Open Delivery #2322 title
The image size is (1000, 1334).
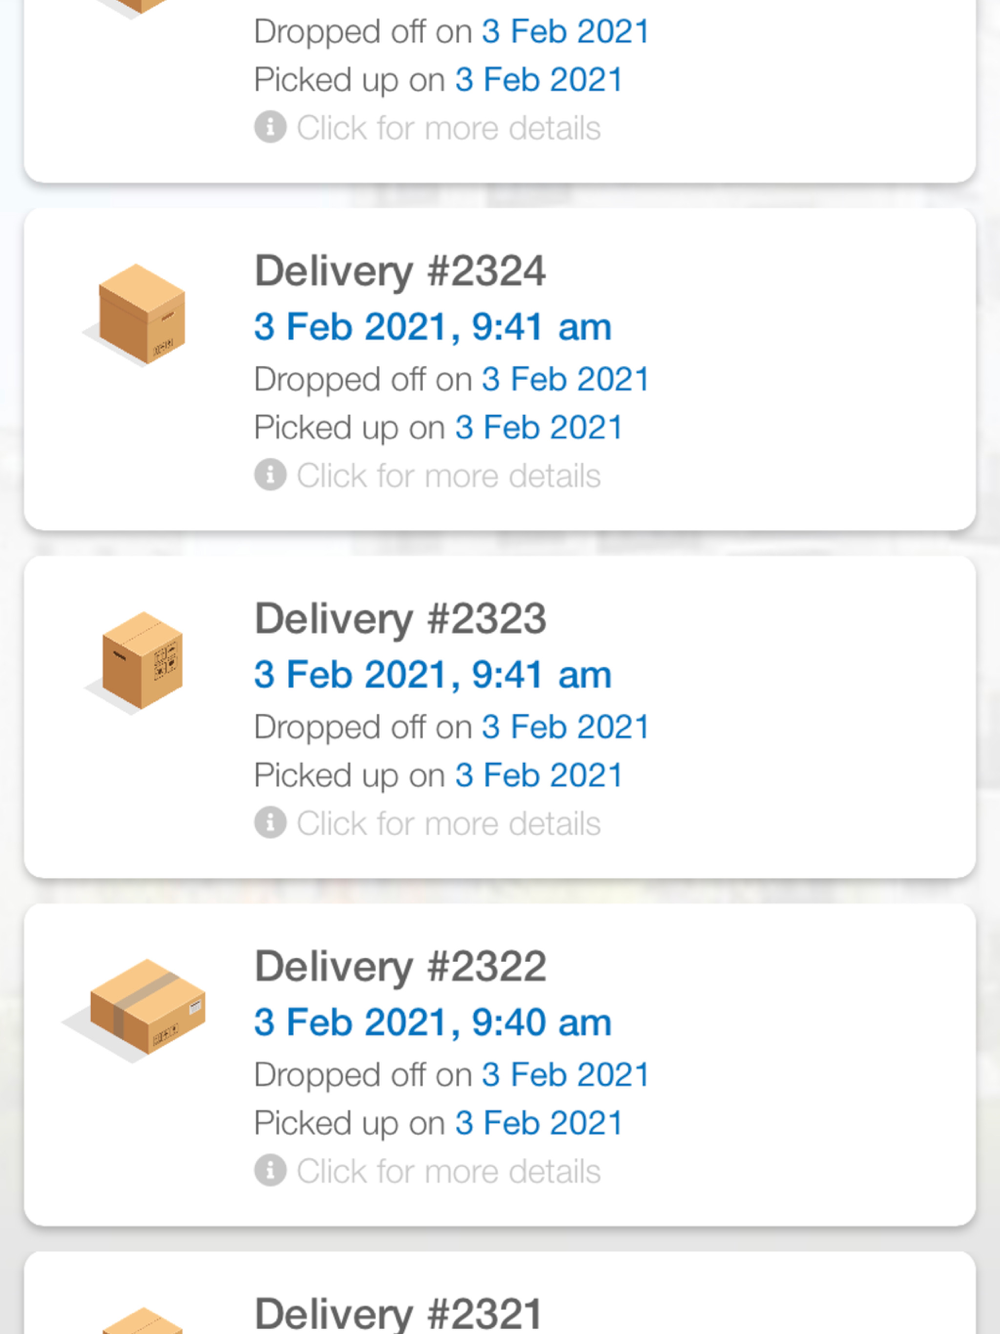click(400, 968)
